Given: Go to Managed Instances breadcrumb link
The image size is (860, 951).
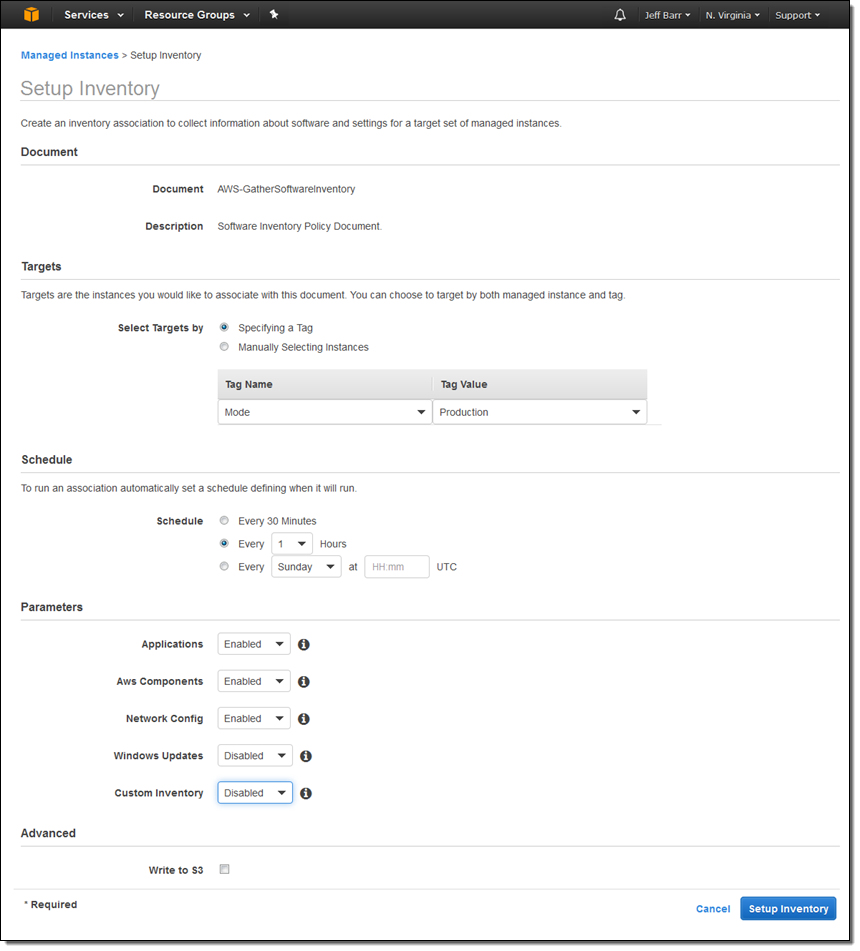Looking at the screenshot, I should point(70,55).
